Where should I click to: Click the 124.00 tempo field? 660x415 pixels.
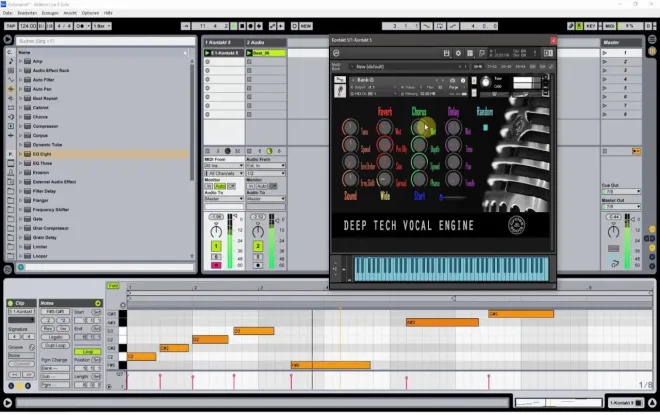pos(28,26)
